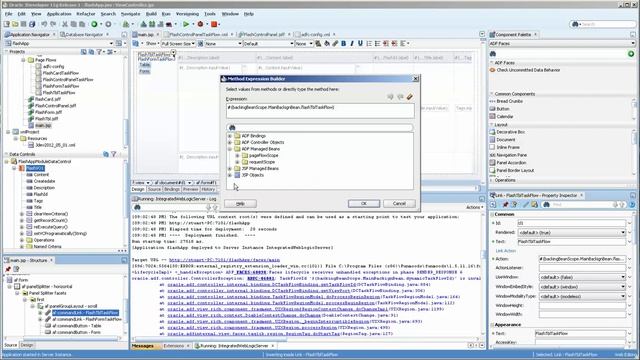This screenshot has width=640, height=360.
Task: Expand the JSP Objects node
Action: 230,175
